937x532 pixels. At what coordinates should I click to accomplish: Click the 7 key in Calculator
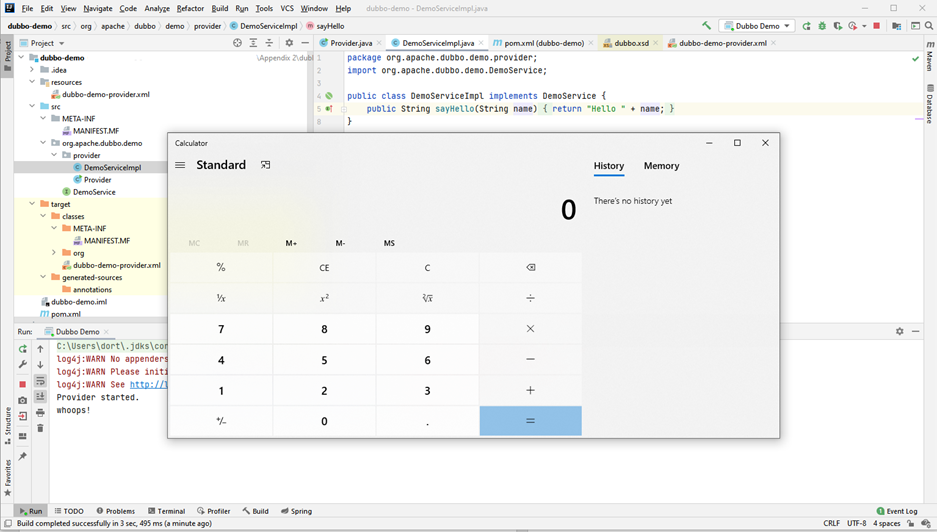221,329
